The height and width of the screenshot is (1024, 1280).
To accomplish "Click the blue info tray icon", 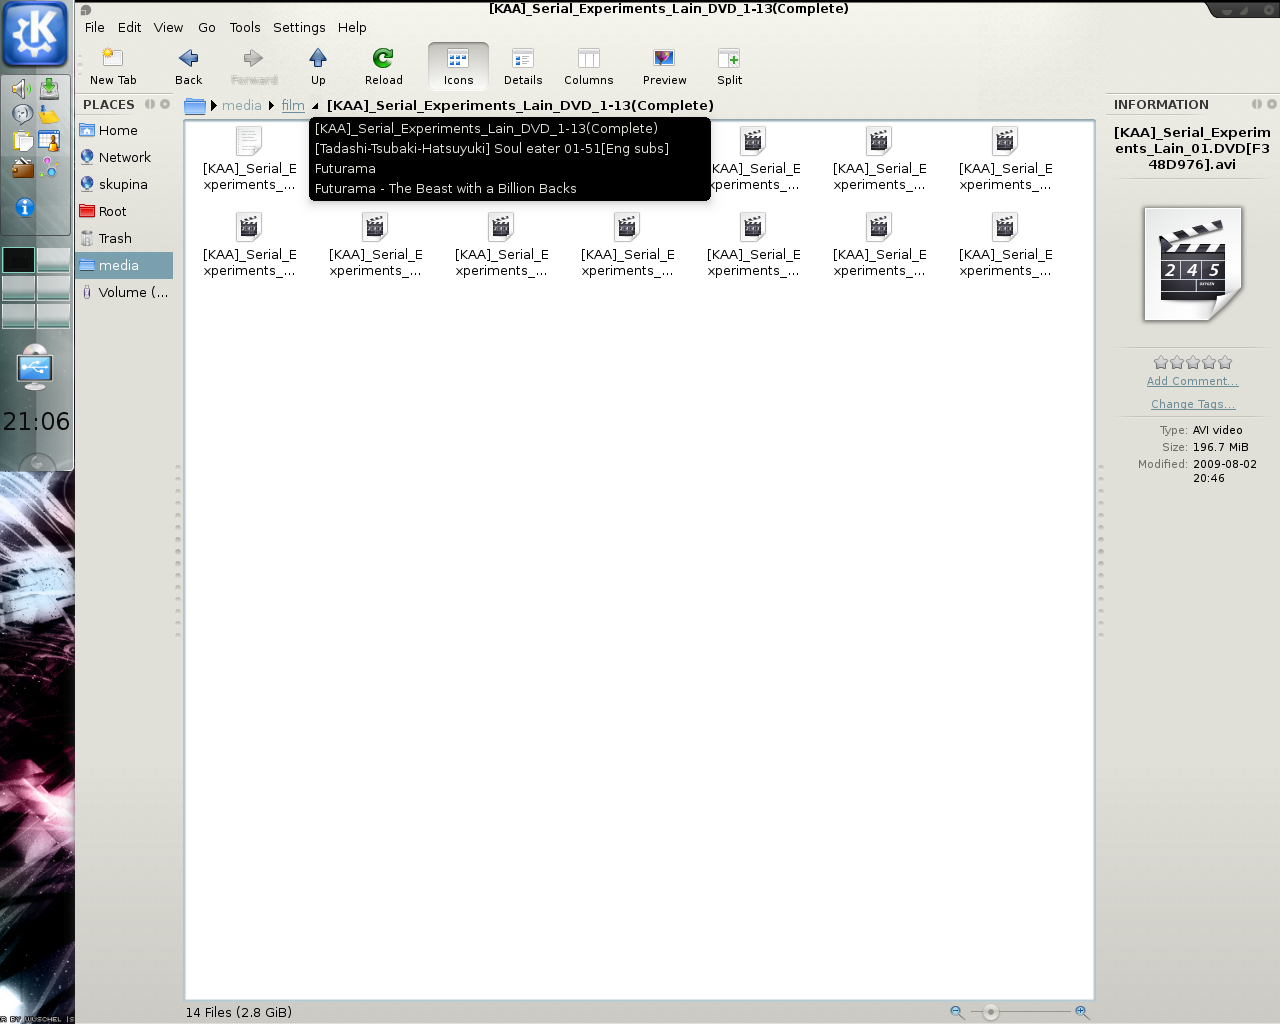I will pyautogui.click(x=25, y=207).
